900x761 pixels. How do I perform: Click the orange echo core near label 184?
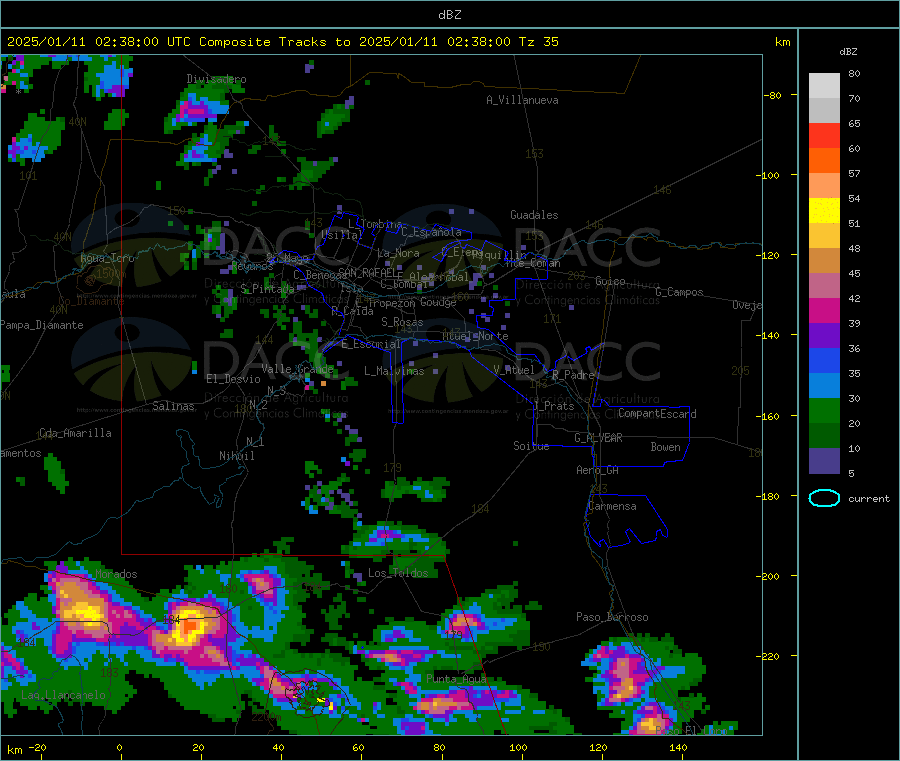tap(190, 624)
